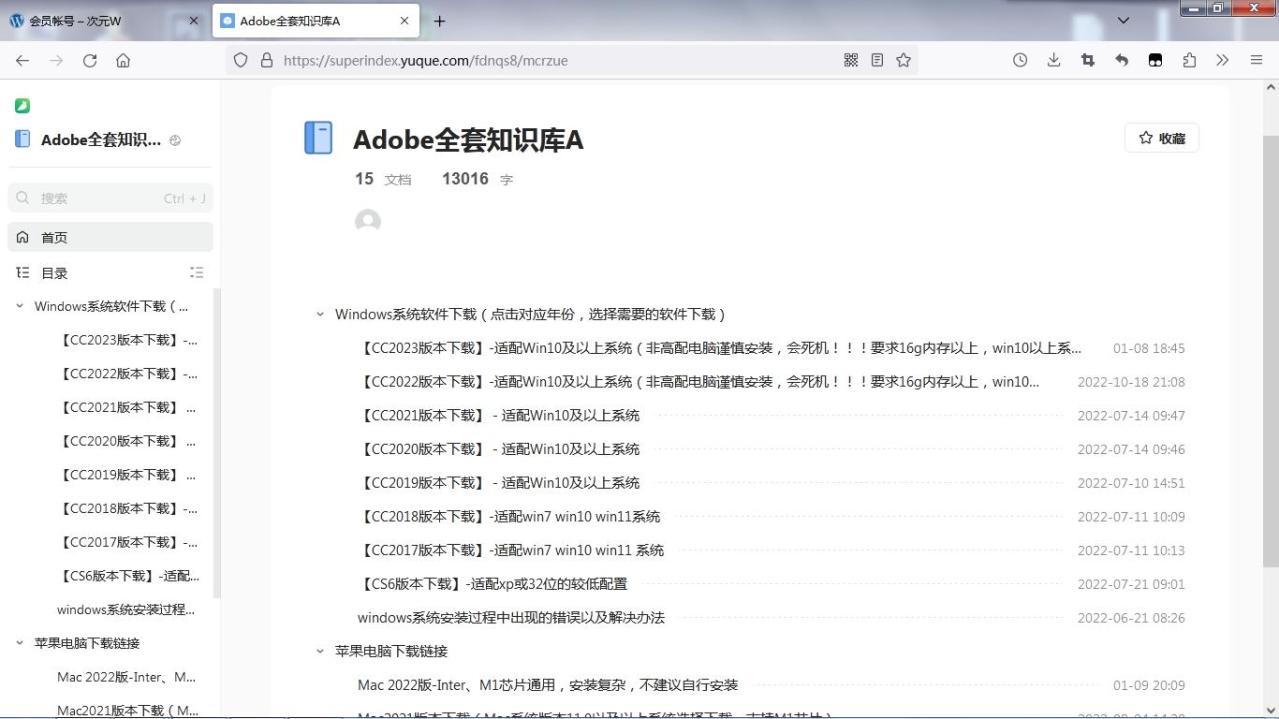This screenshot has height=719, width=1279.
Task: Open the browser hamburger menu
Action: point(1256,60)
